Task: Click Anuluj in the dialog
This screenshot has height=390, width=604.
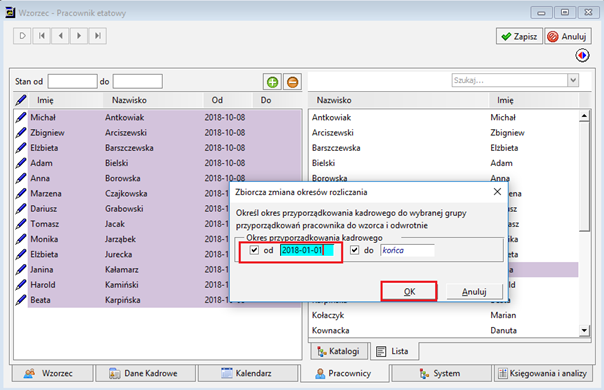Action: (474, 291)
